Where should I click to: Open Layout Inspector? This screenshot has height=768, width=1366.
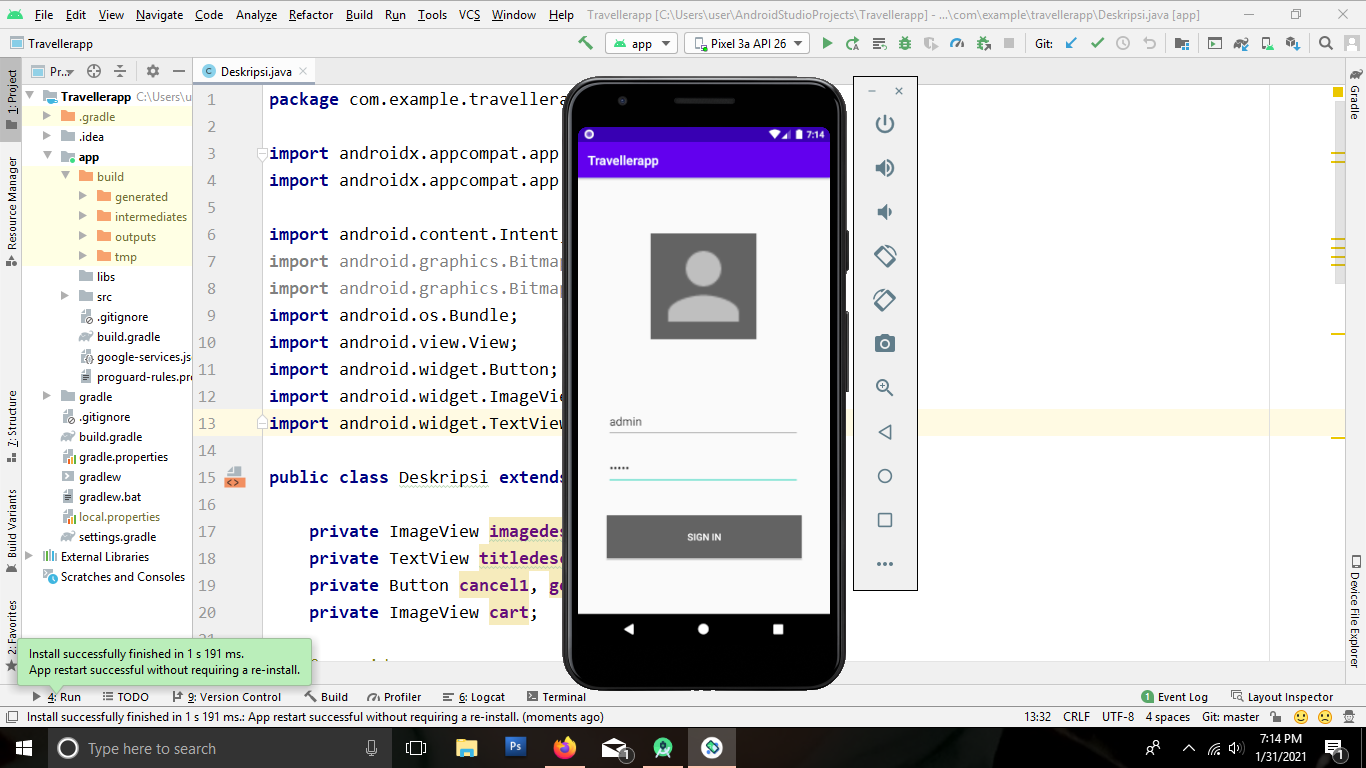coord(1282,697)
